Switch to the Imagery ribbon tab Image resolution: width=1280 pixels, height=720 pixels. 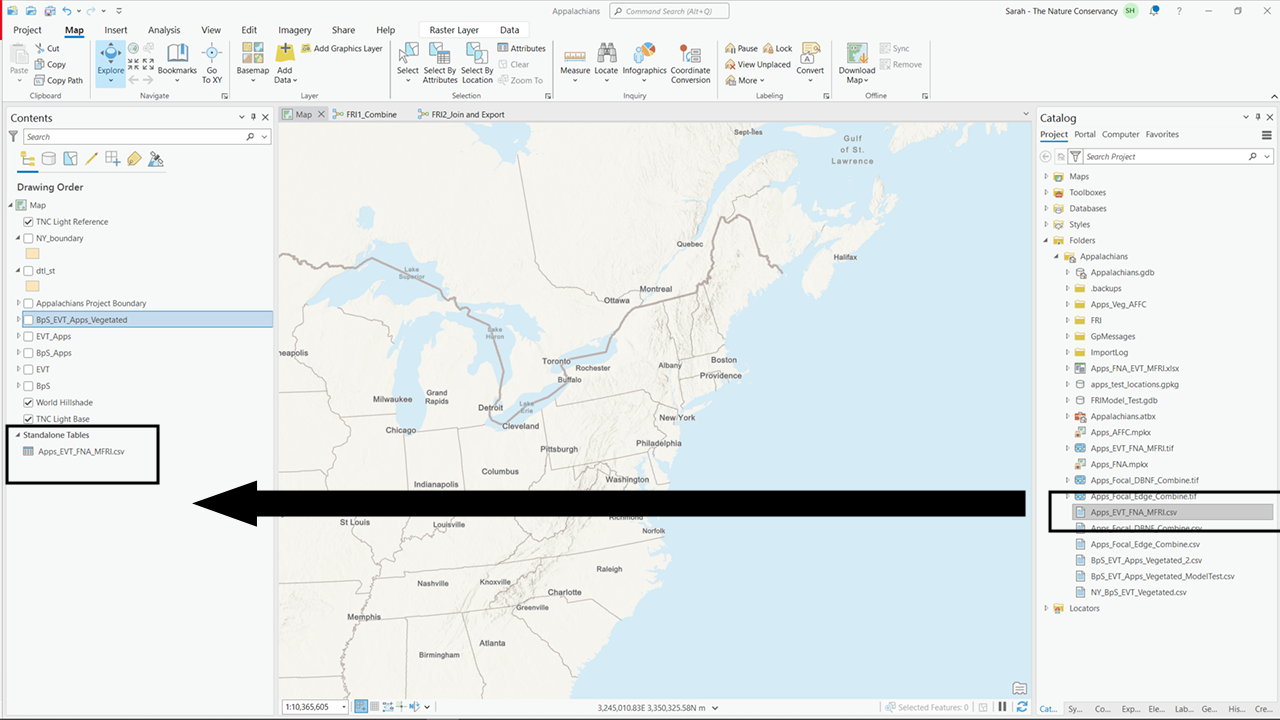[294, 30]
